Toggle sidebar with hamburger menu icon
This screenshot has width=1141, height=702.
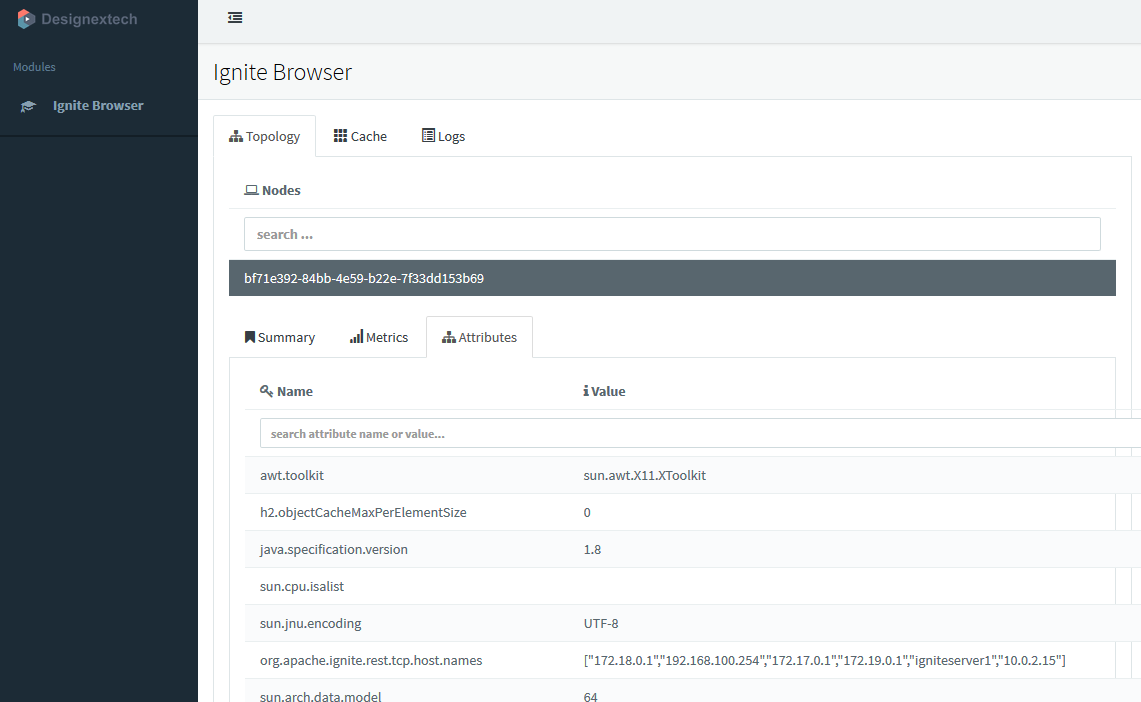tap(235, 17)
